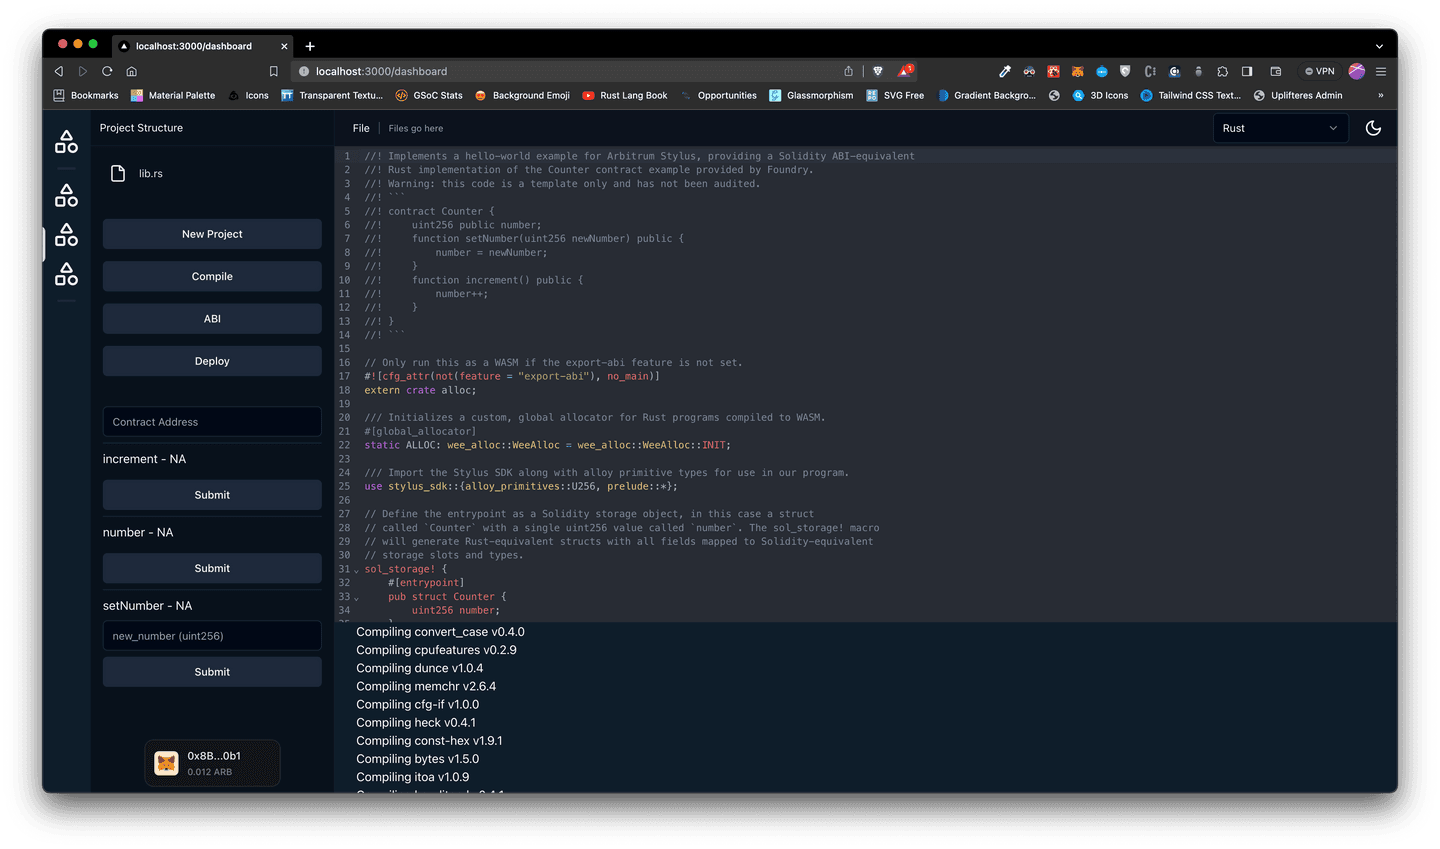1440x849 pixels.
Task: Open the profile avatar icon
Action: point(1356,71)
